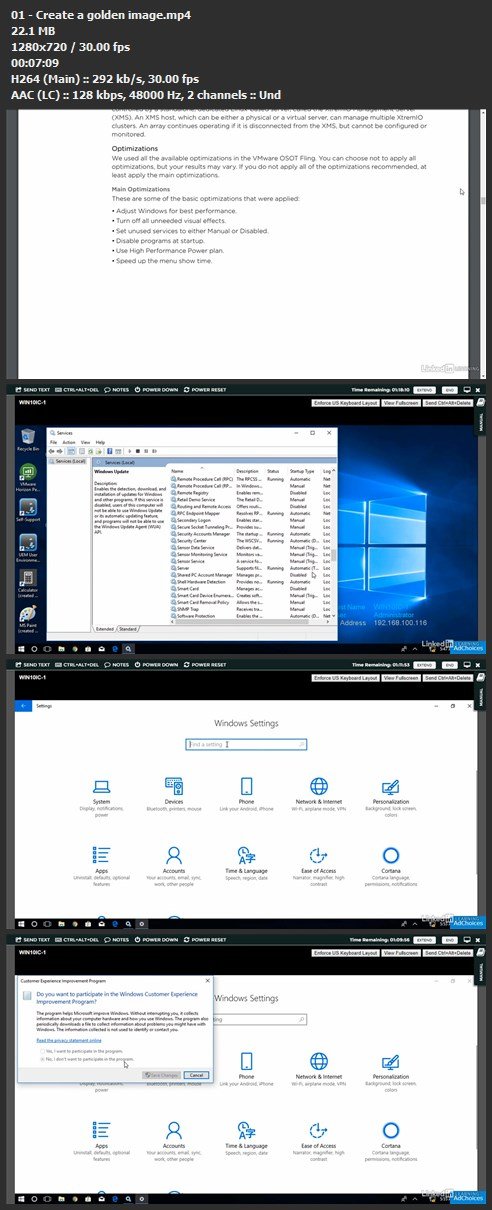Open Phone tile behind the Customer Experience dialog
The width and height of the screenshot is (492, 1210).
click(x=246, y=1068)
